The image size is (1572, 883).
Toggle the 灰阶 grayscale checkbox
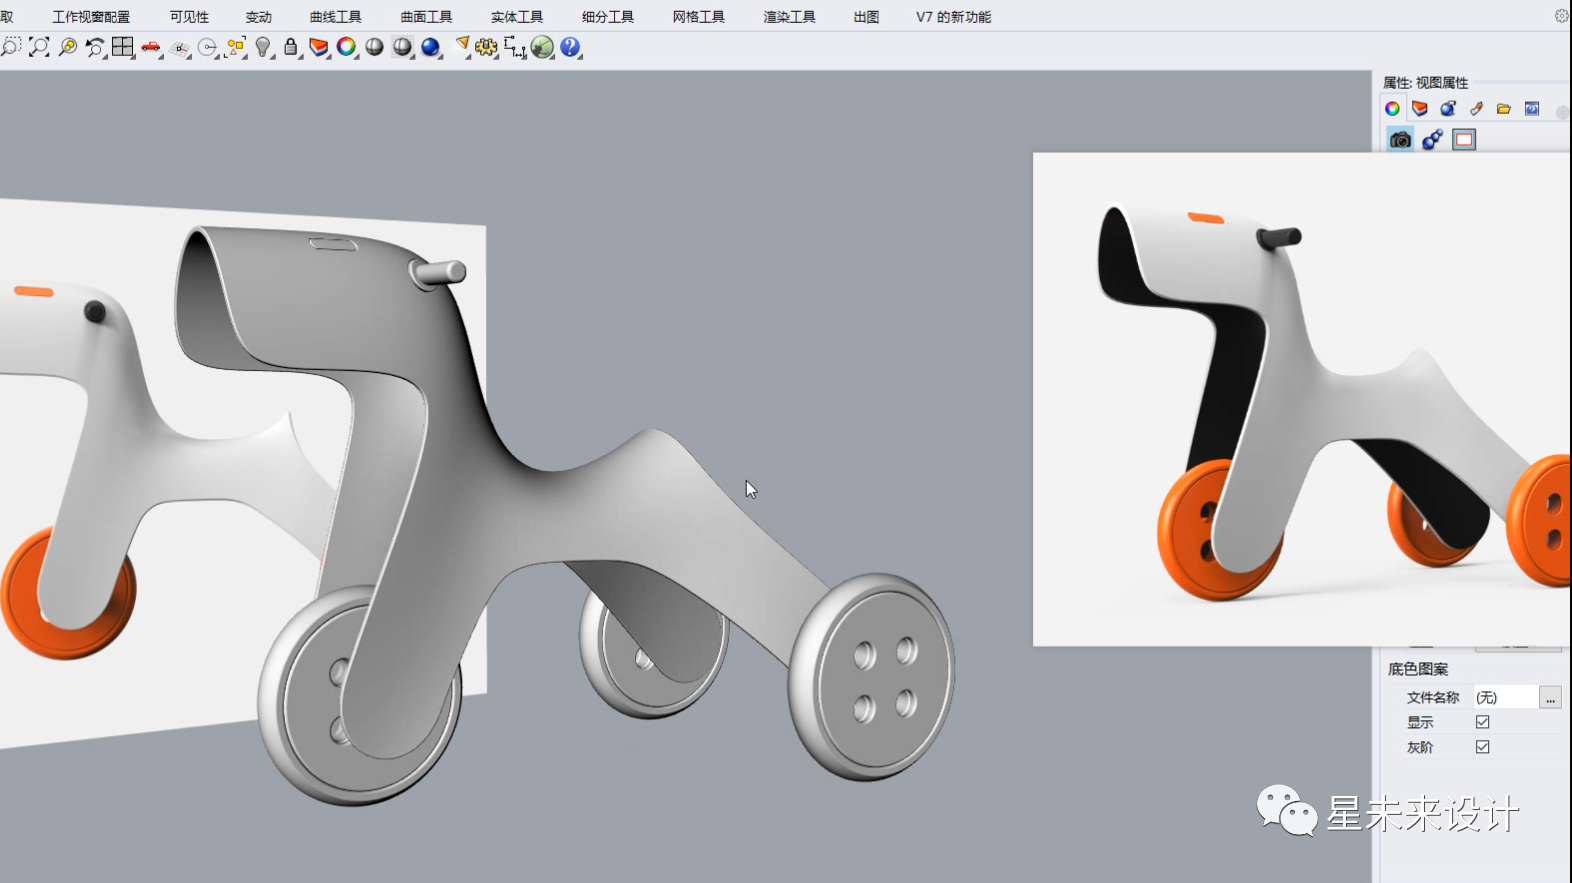click(1483, 747)
